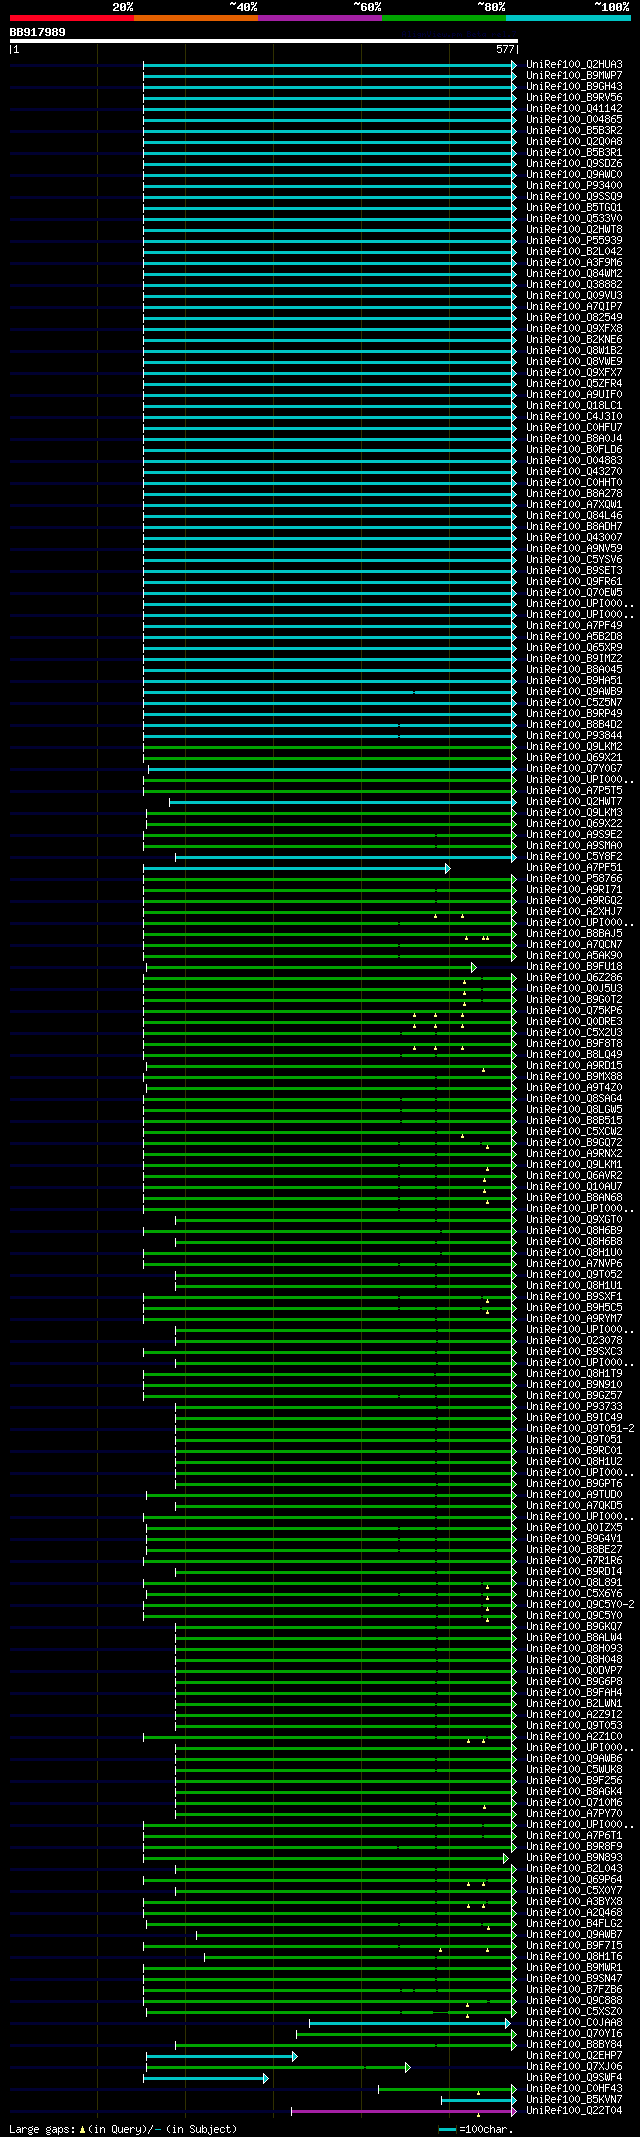Select UniRef100_B9FU18 entry
The image size is (640, 2137).
pos(574,967)
